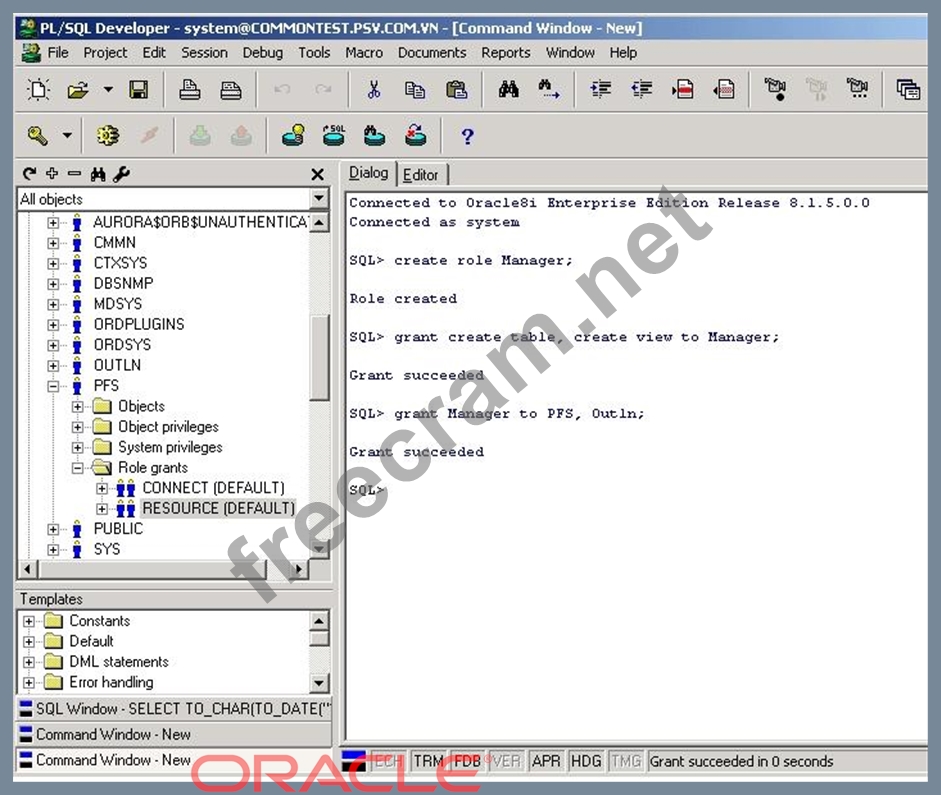941x795 pixels.
Task: Indent the selection using the toolbar
Action: 601,89
